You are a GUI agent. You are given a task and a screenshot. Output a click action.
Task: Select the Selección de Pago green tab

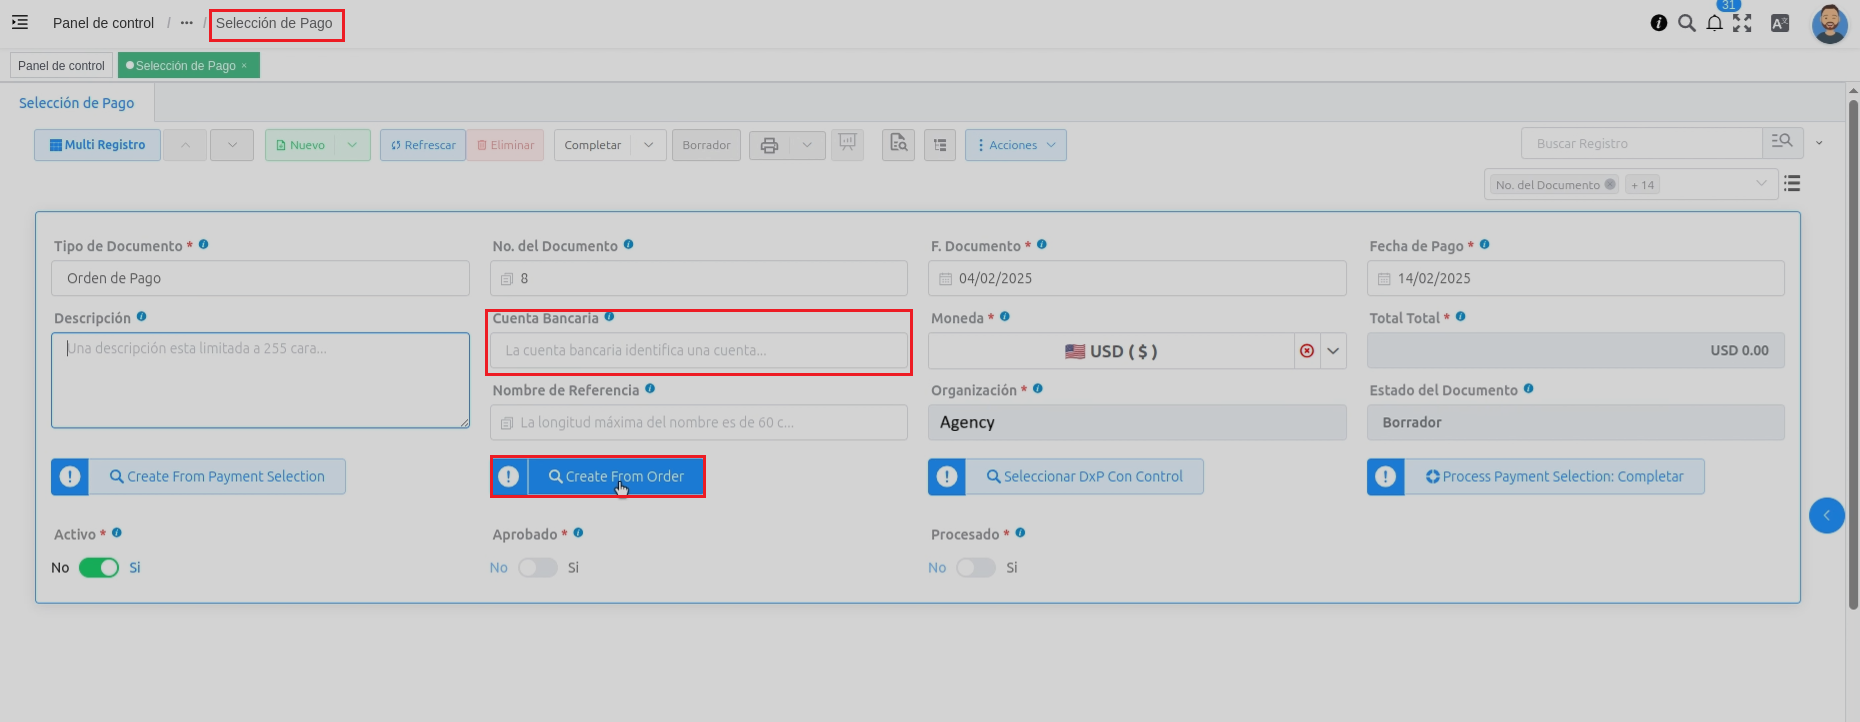point(186,66)
